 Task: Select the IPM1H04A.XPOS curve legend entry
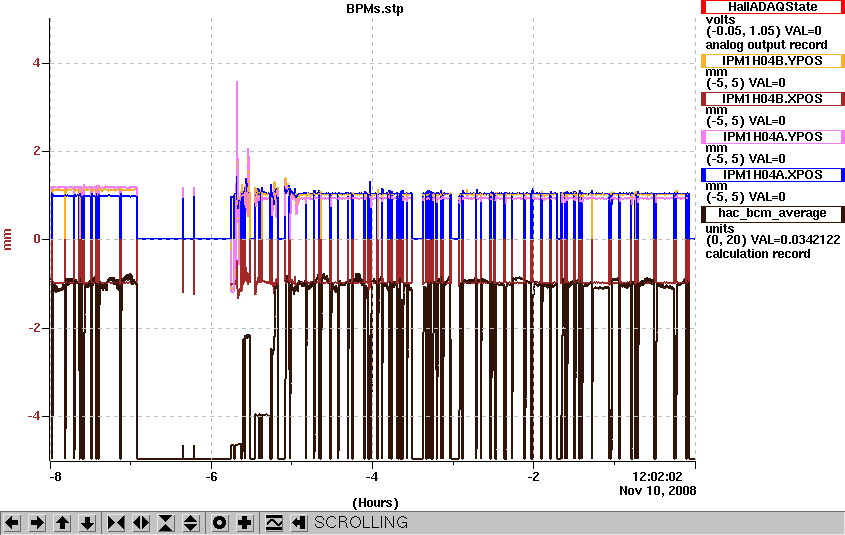(772, 175)
